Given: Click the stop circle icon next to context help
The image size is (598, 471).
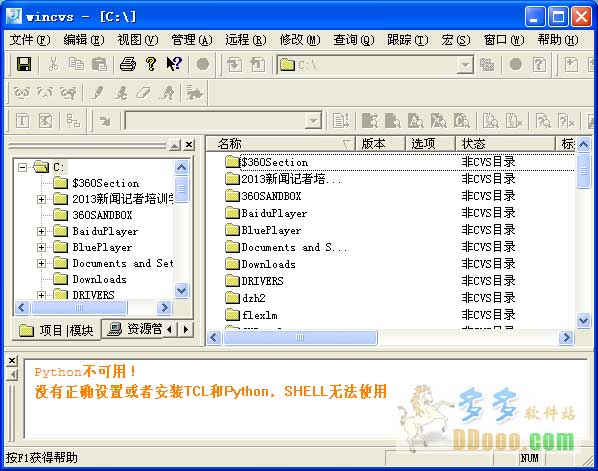Looking at the screenshot, I should tap(203, 64).
